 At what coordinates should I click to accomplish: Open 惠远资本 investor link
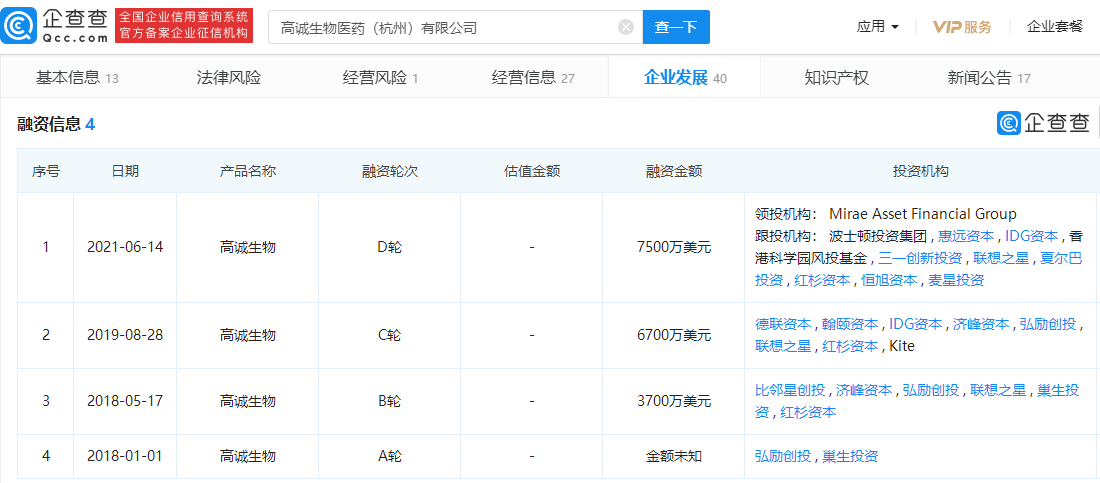point(966,236)
